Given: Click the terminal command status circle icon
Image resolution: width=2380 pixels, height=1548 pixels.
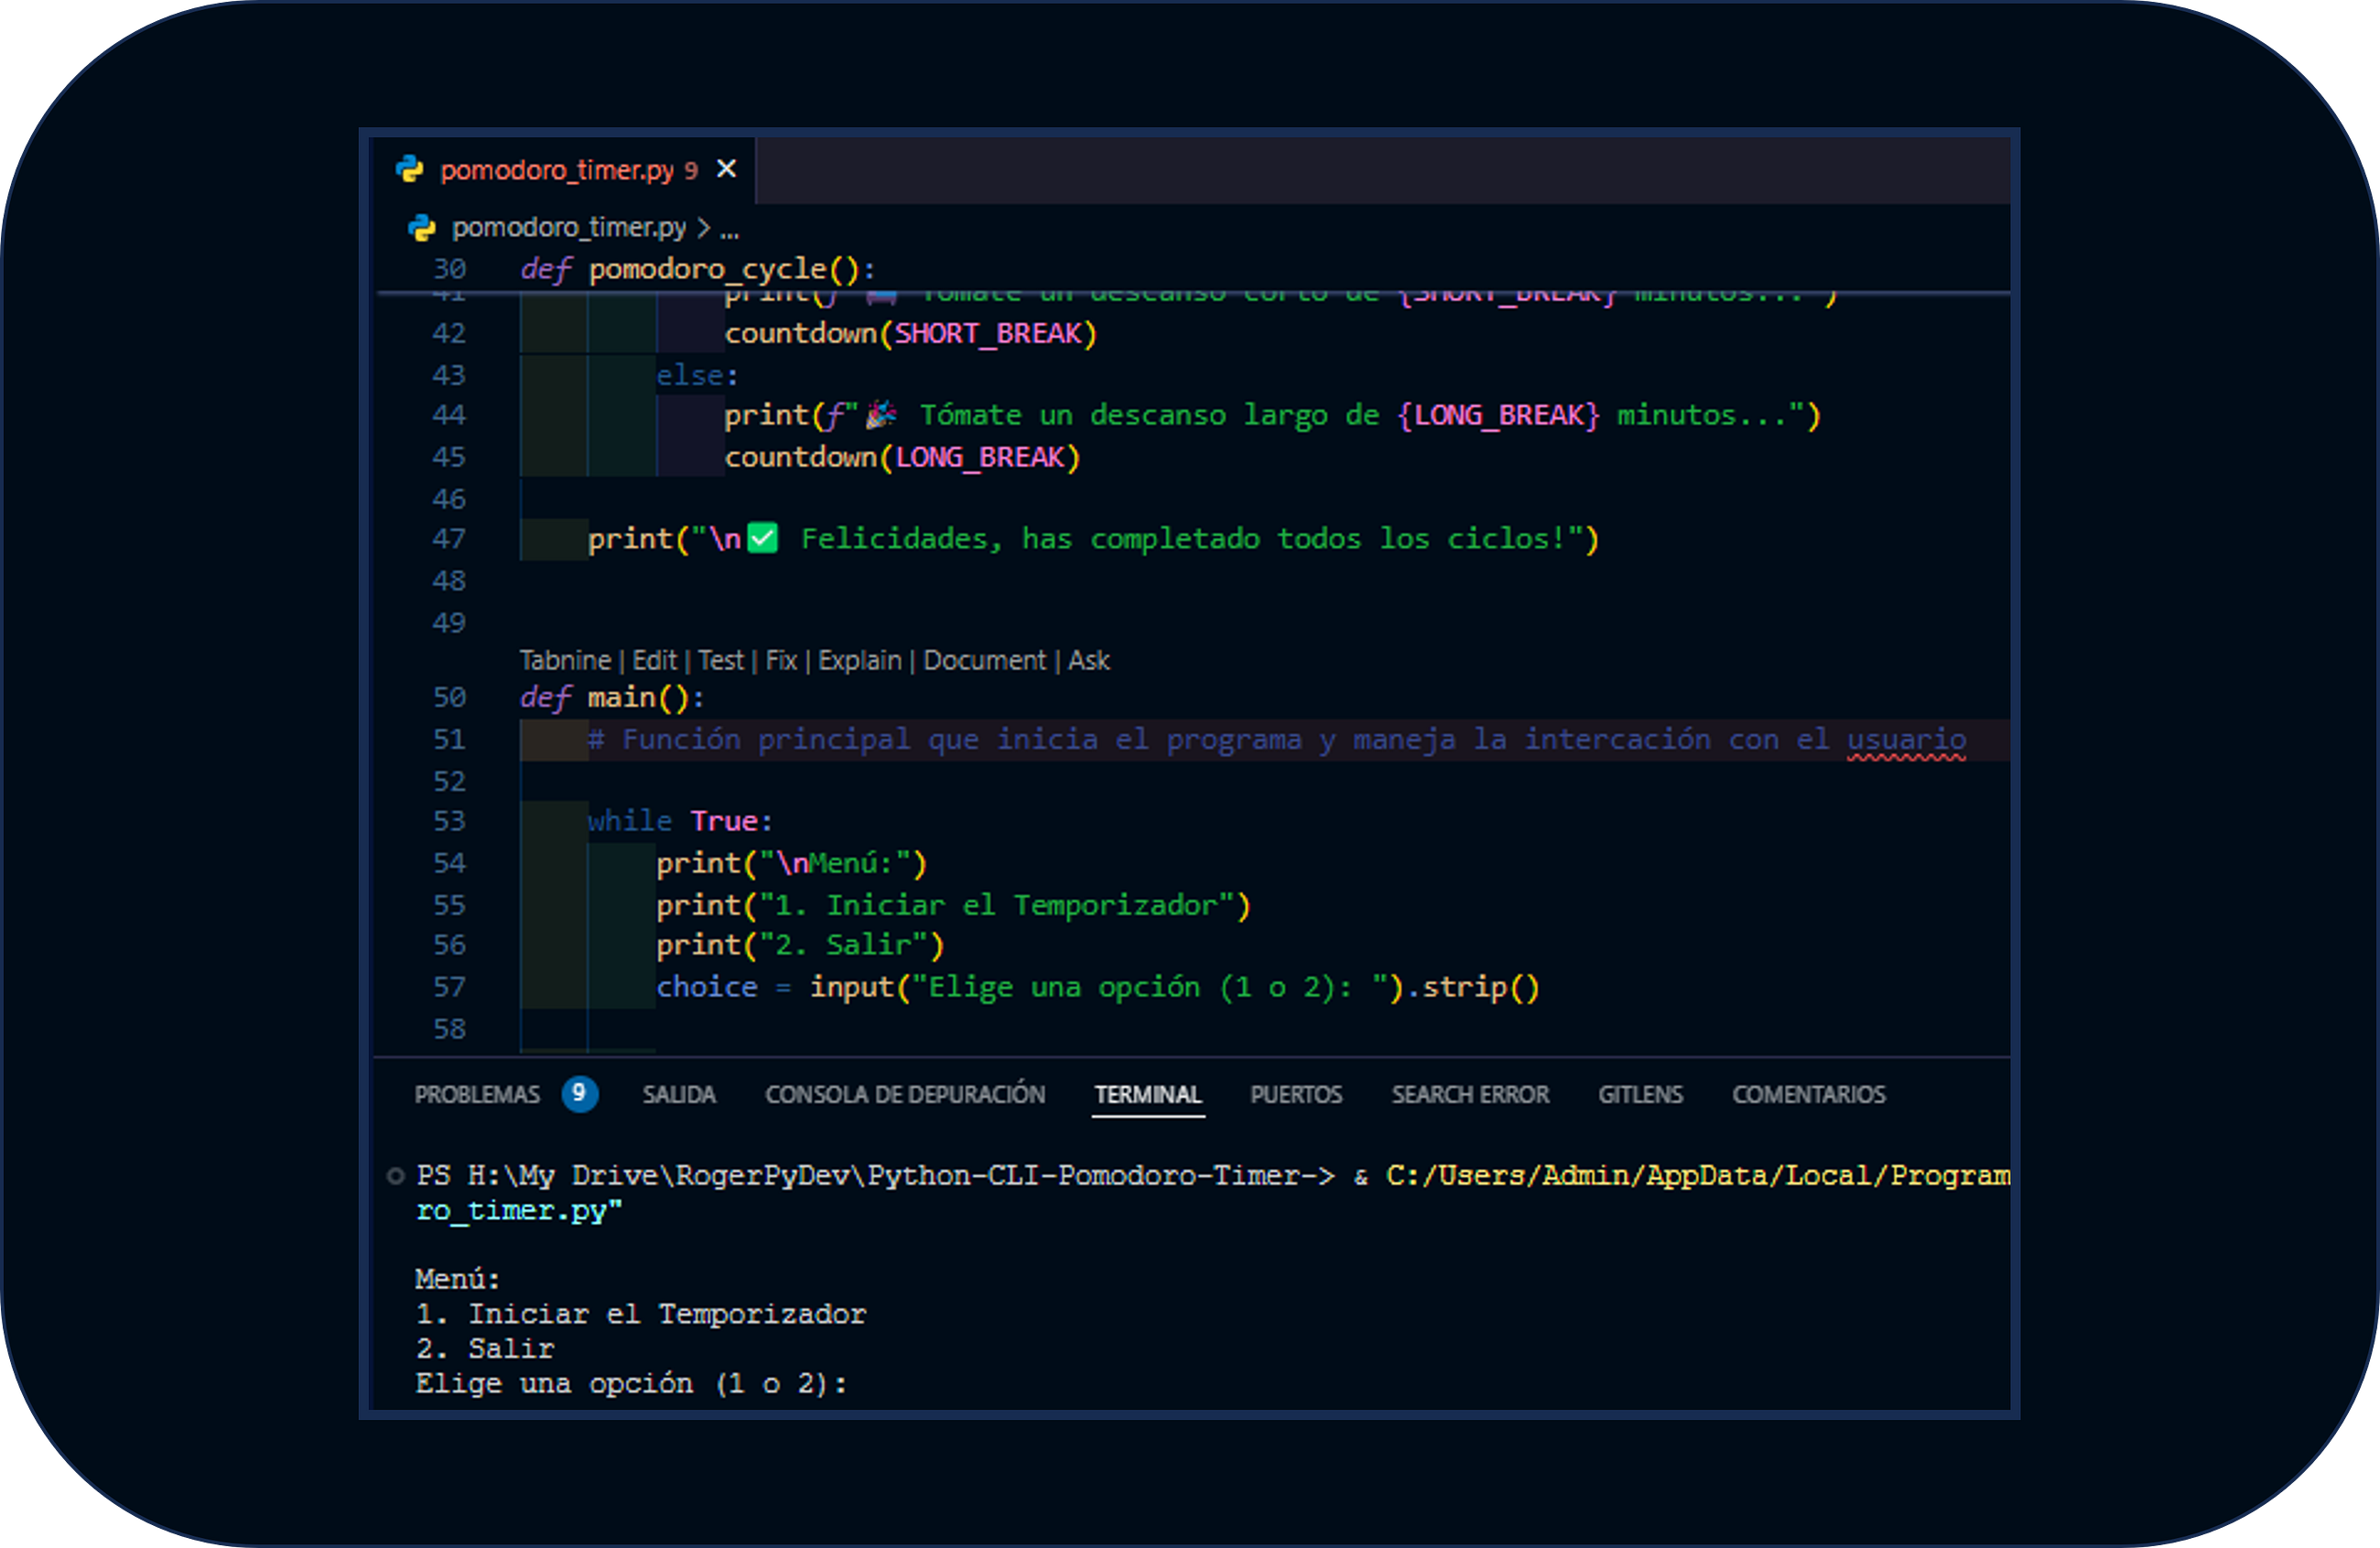Looking at the screenshot, I should [x=396, y=1175].
